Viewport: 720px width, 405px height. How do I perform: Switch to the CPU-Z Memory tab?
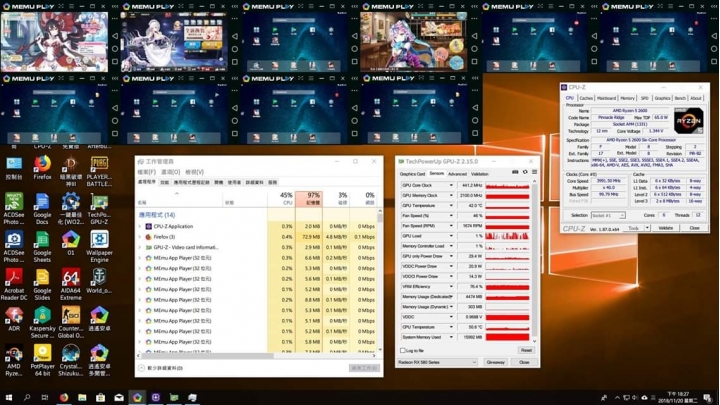tap(628, 98)
